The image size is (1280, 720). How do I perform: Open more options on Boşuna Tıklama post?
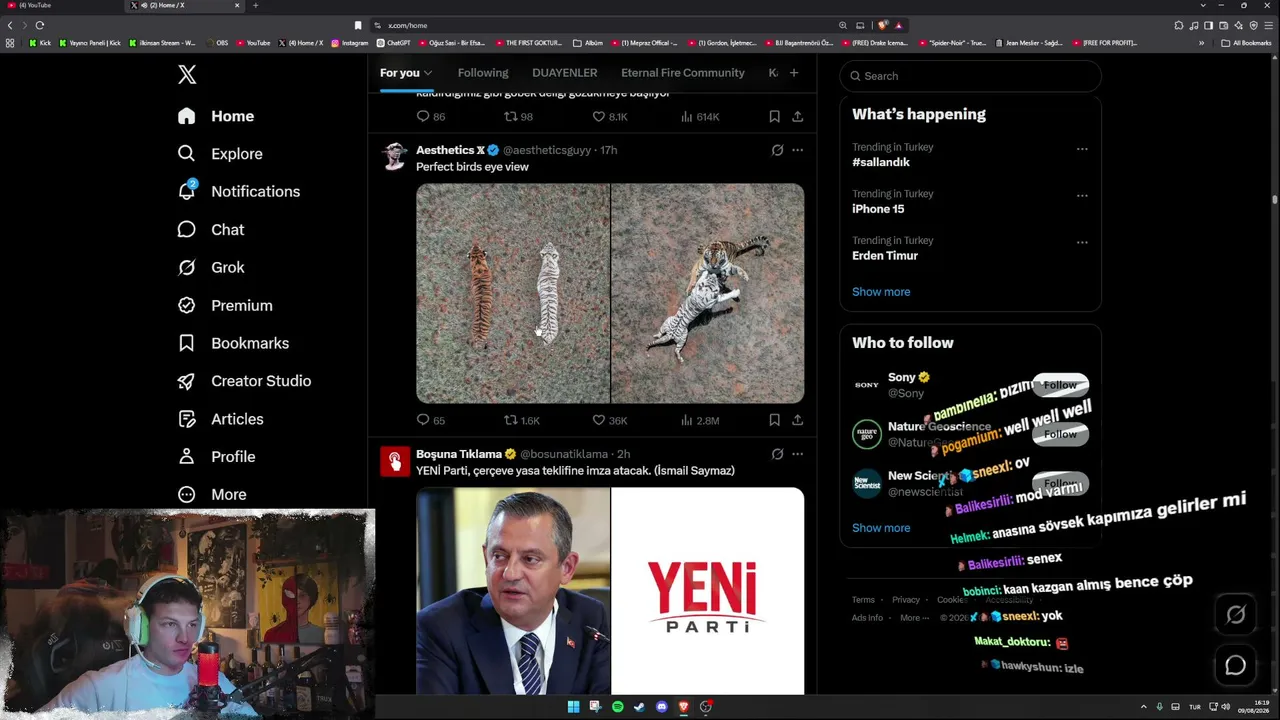797,454
